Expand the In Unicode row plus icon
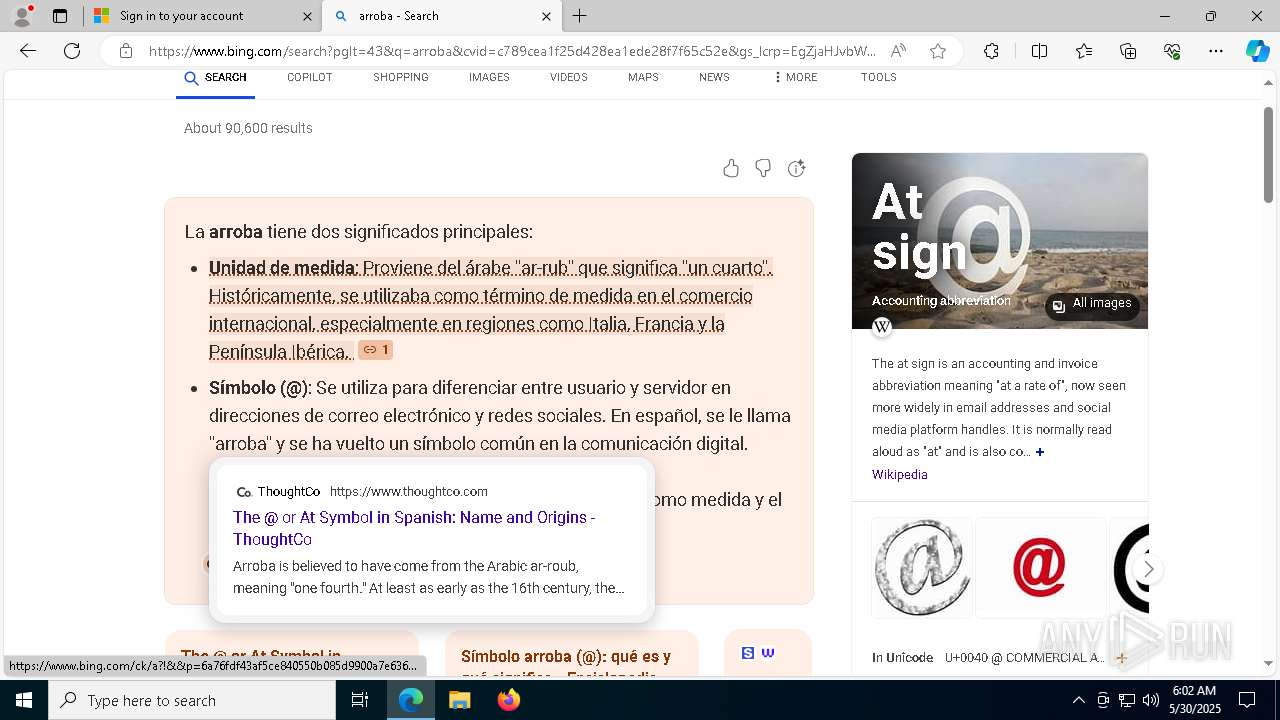The height and width of the screenshot is (720, 1280). 1121,658
